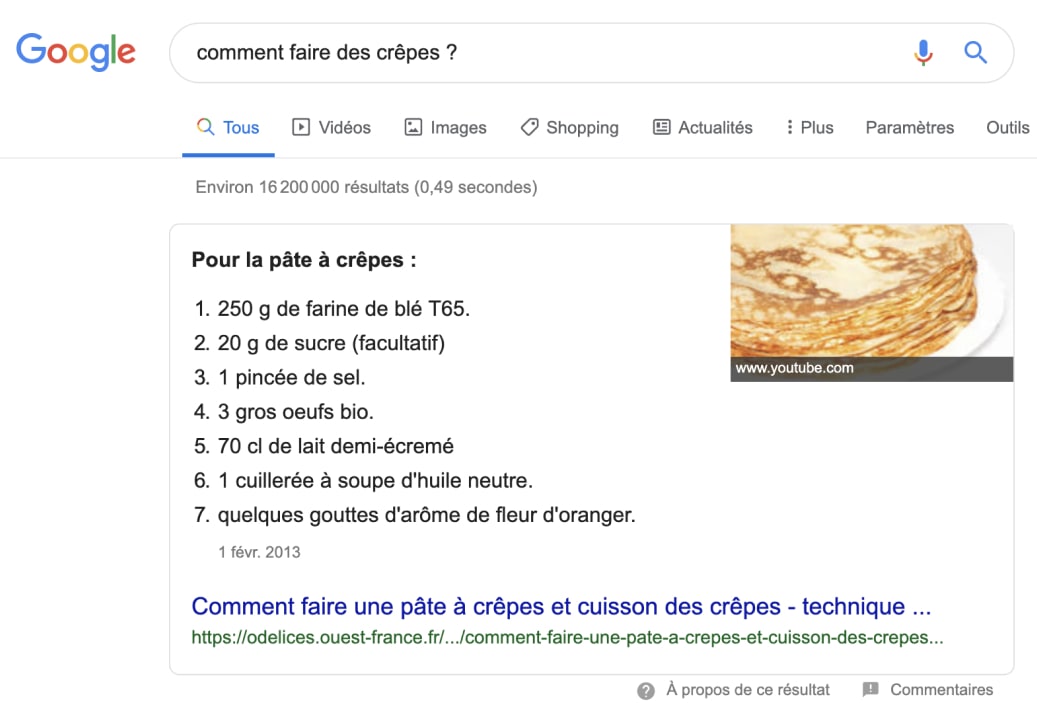Screen dimensions: 1037x703
Task: Click the price-tag icon beside Shopping
Action: [x=528, y=127]
